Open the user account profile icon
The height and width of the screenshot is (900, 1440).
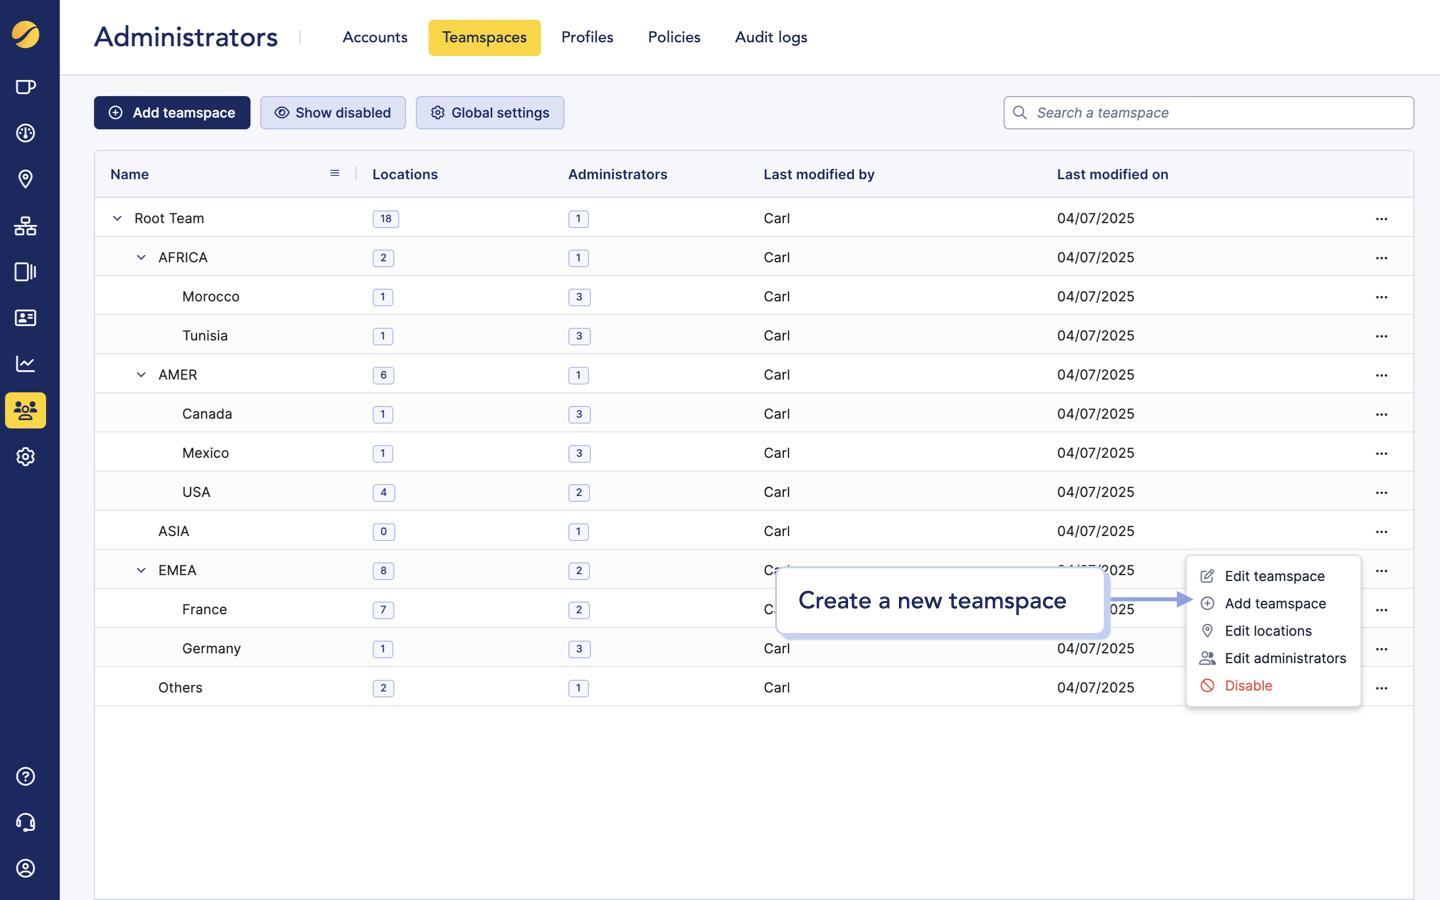[x=26, y=869]
